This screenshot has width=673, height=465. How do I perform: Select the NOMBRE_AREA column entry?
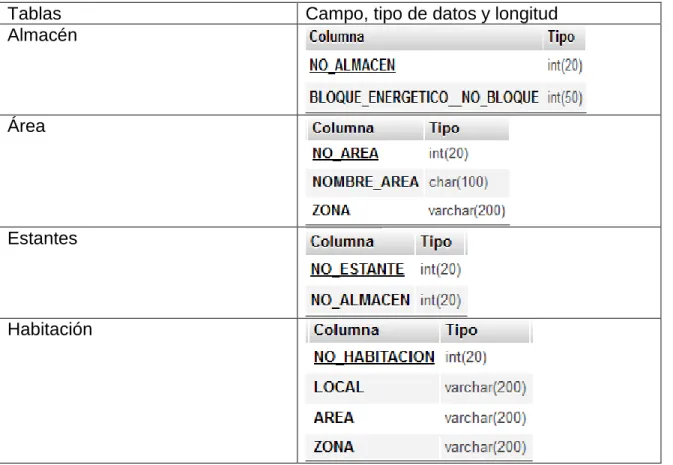(x=365, y=182)
